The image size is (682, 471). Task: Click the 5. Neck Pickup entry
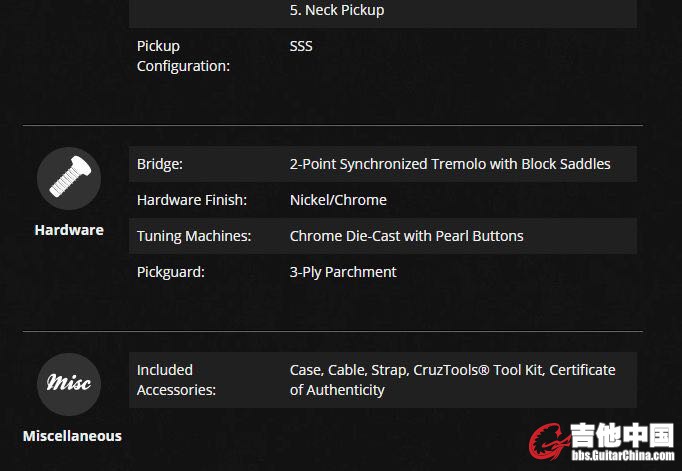tap(337, 10)
